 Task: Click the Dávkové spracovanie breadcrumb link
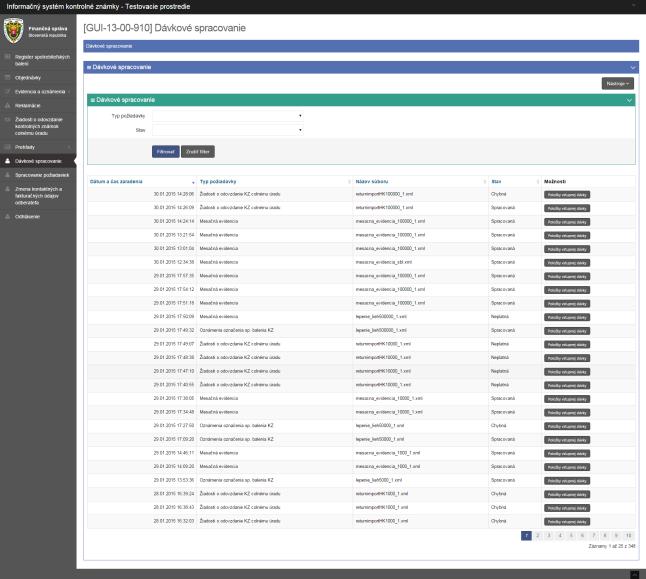[x=109, y=46]
